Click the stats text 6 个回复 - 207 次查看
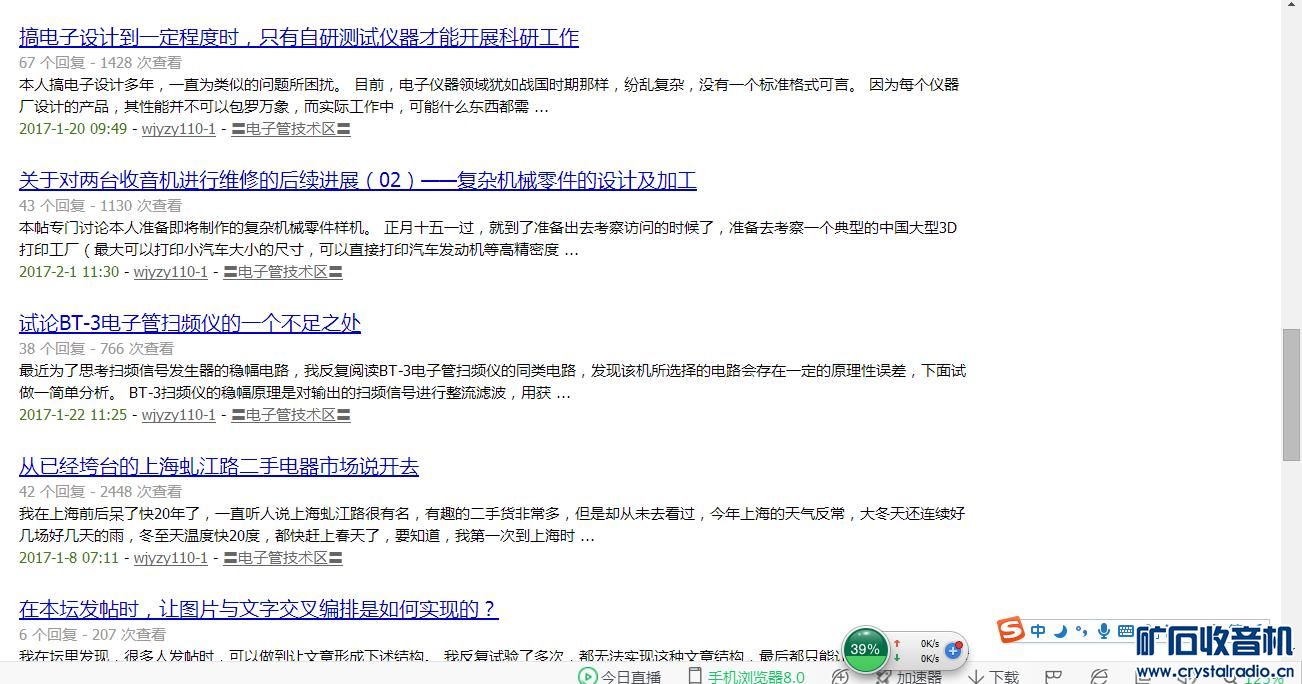The width and height of the screenshot is (1302, 684). [x=92, y=635]
